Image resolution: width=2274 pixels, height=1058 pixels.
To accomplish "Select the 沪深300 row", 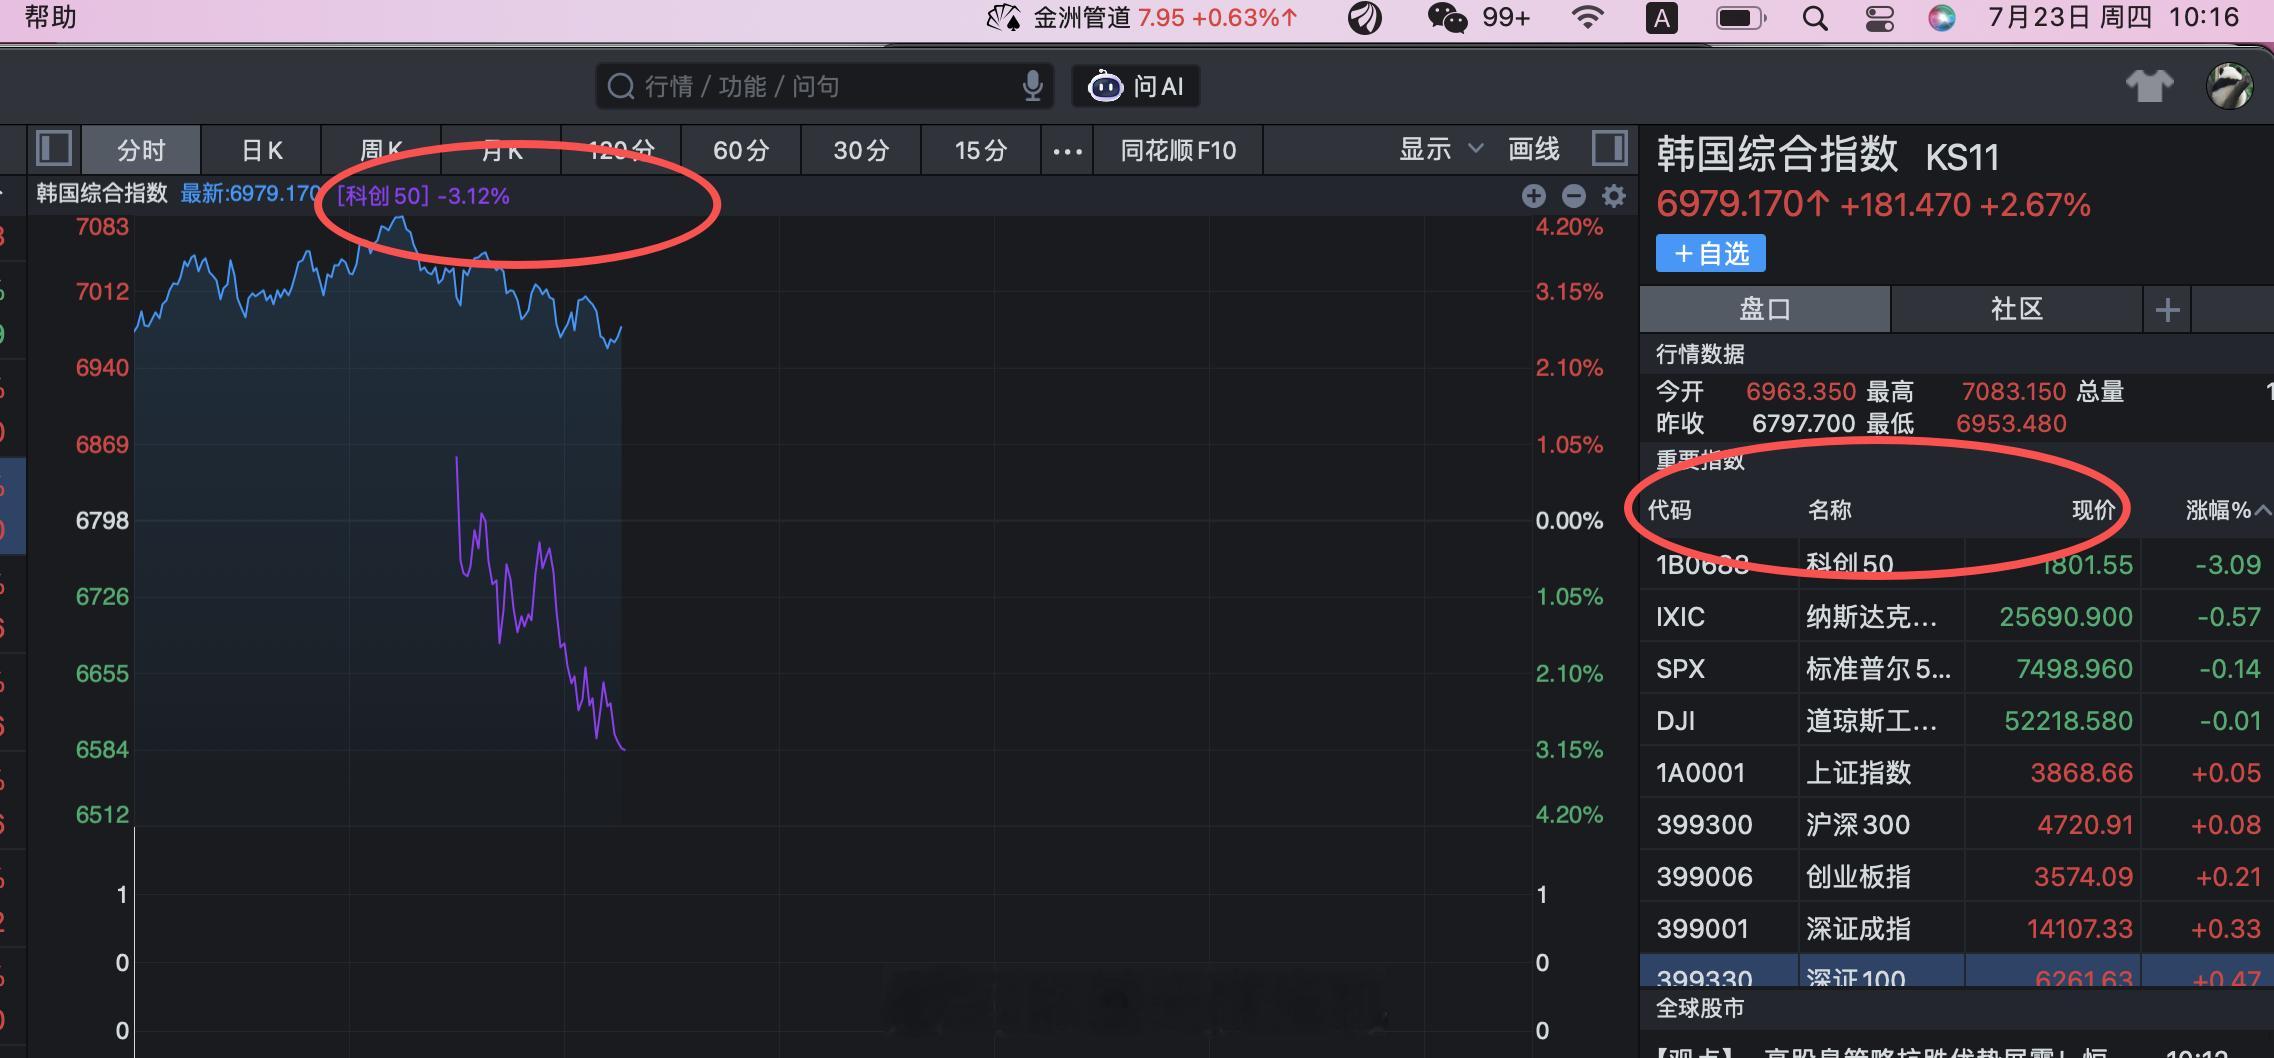I will [1957, 824].
